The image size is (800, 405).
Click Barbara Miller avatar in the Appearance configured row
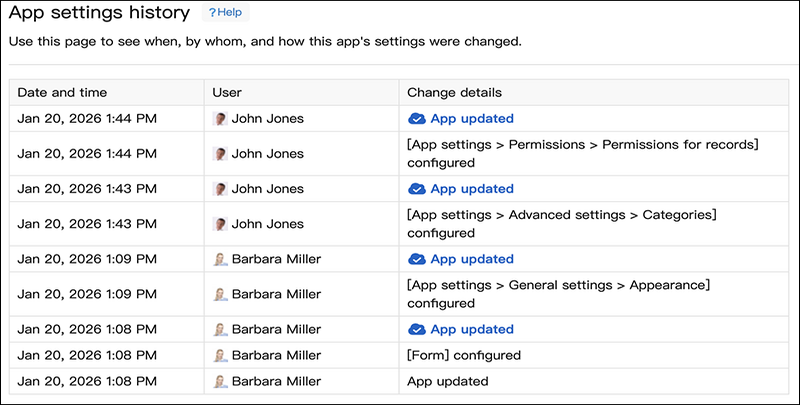(x=220, y=294)
